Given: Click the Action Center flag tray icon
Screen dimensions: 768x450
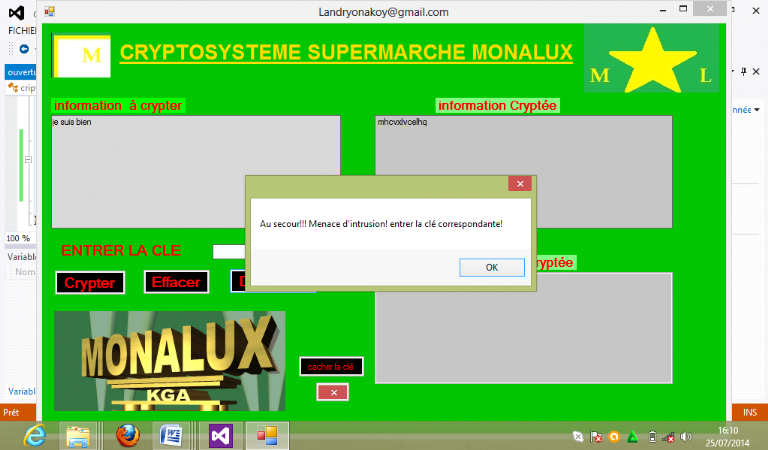Looking at the screenshot, I should coord(596,437).
